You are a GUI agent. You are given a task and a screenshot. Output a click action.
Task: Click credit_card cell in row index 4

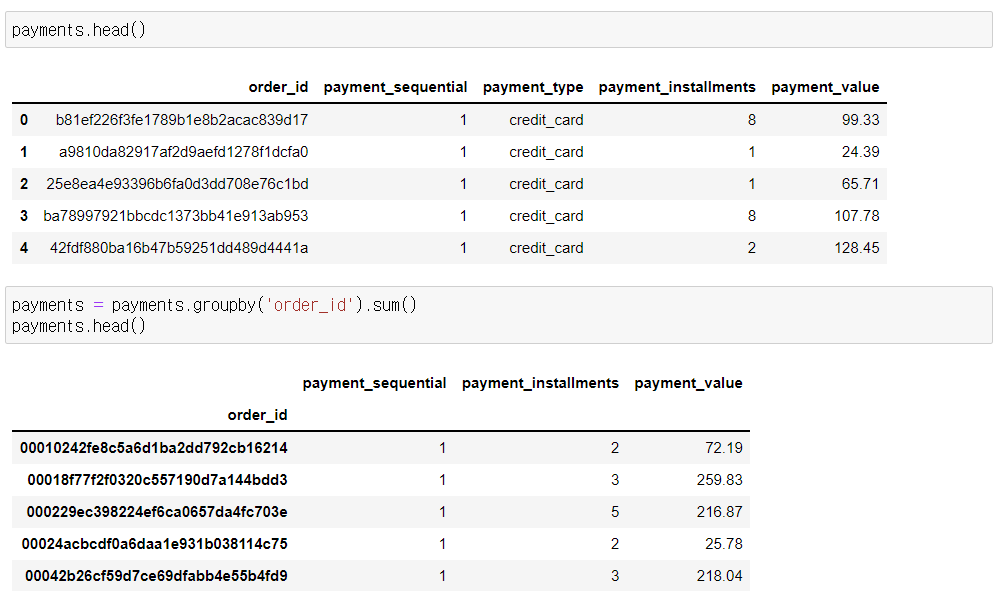546,247
